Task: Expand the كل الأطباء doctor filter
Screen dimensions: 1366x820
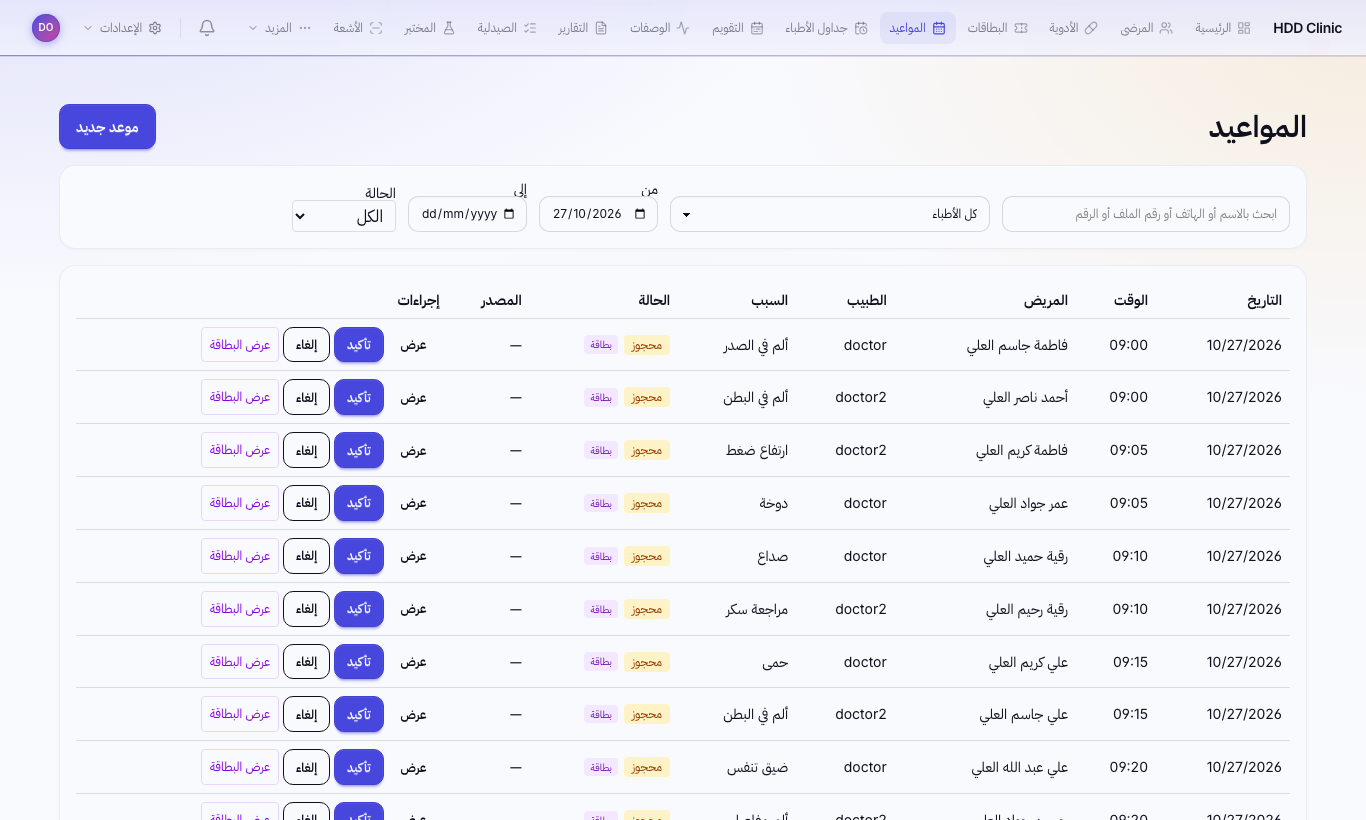Action: (x=830, y=214)
